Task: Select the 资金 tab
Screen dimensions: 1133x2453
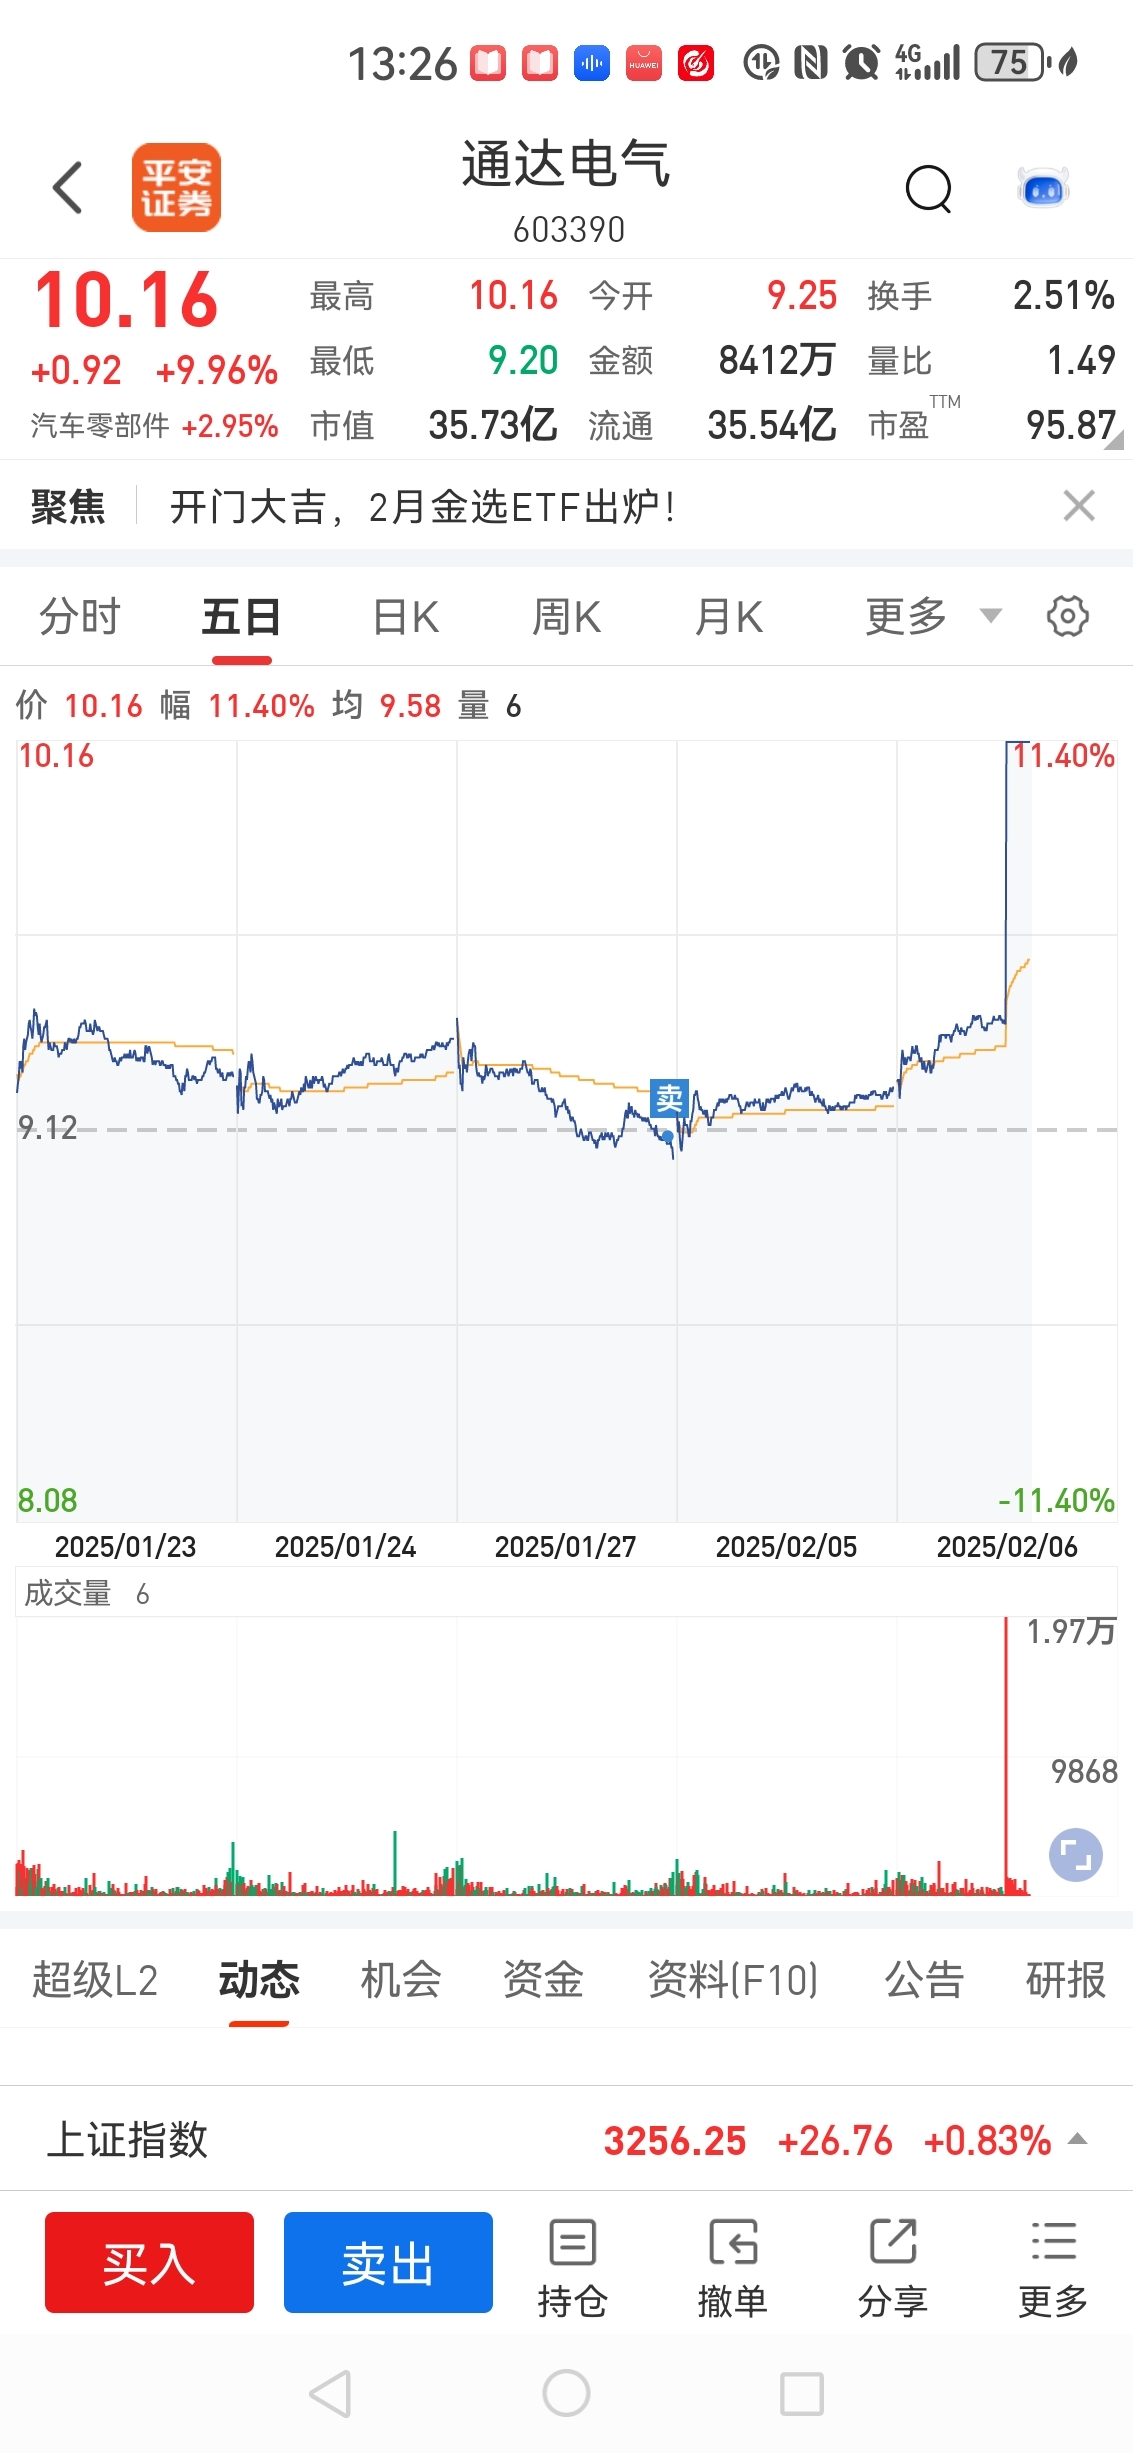Action: pos(543,1979)
